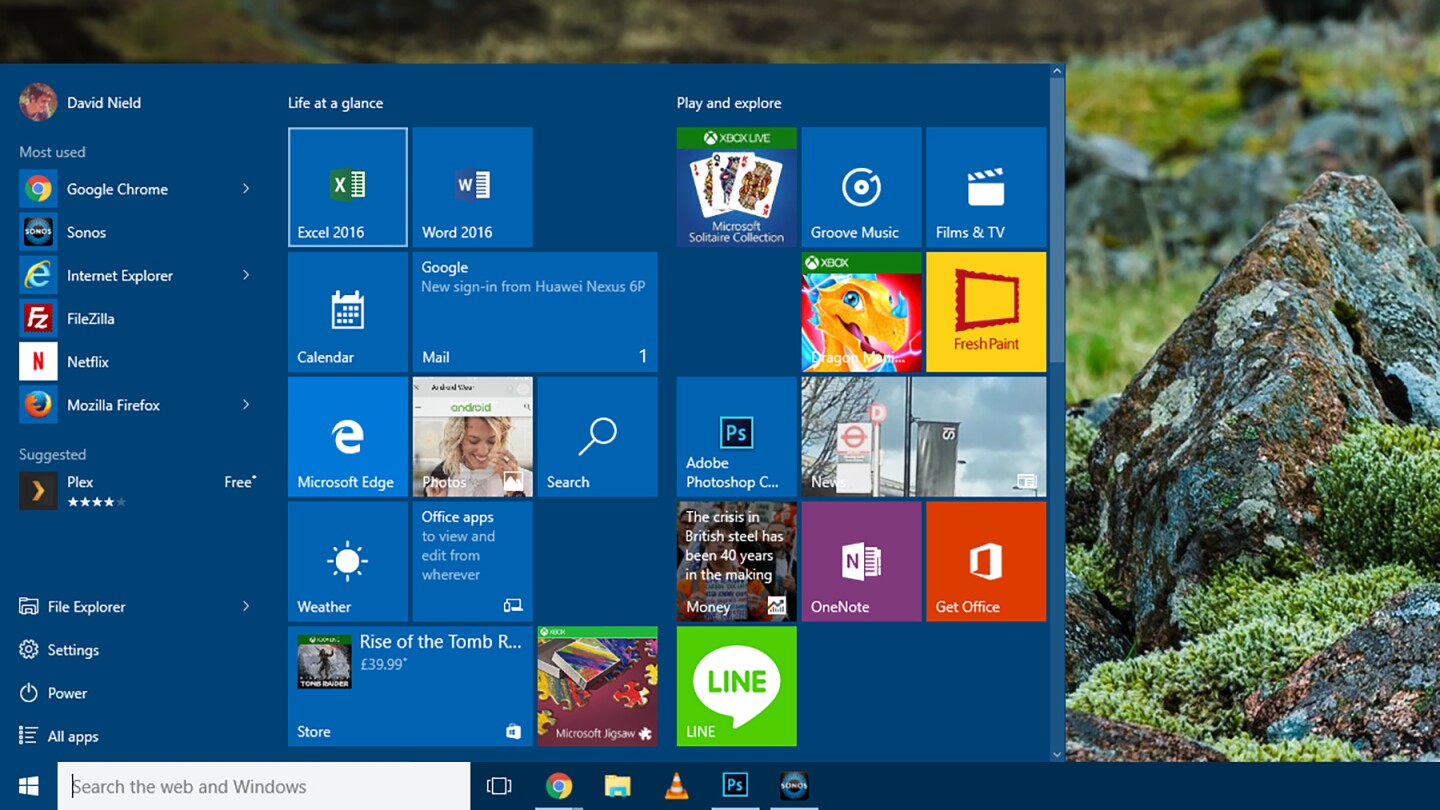The width and height of the screenshot is (1440, 810).
Task: Open Sonos from the taskbar
Action: coord(794,786)
